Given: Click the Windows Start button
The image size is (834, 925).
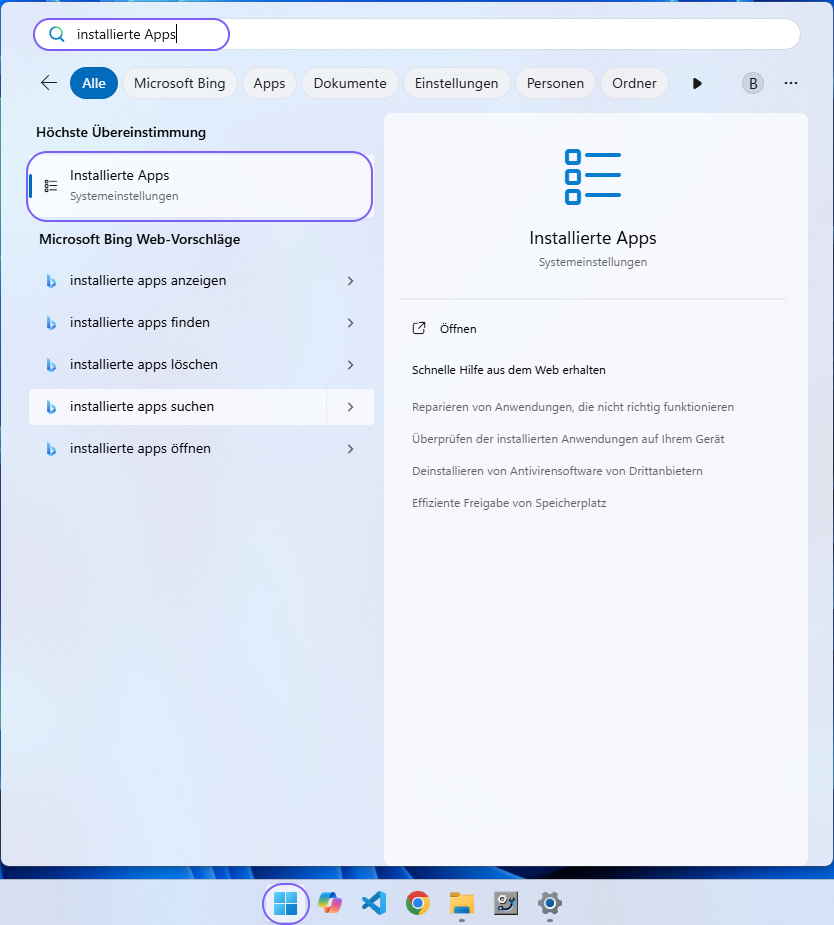Looking at the screenshot, I should click(x=285, y=903).
